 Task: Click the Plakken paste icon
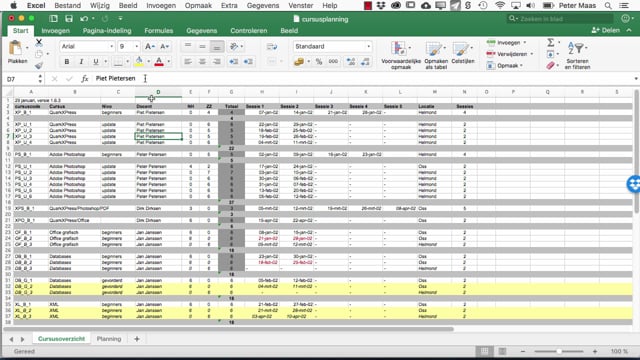tap(16, 48)
